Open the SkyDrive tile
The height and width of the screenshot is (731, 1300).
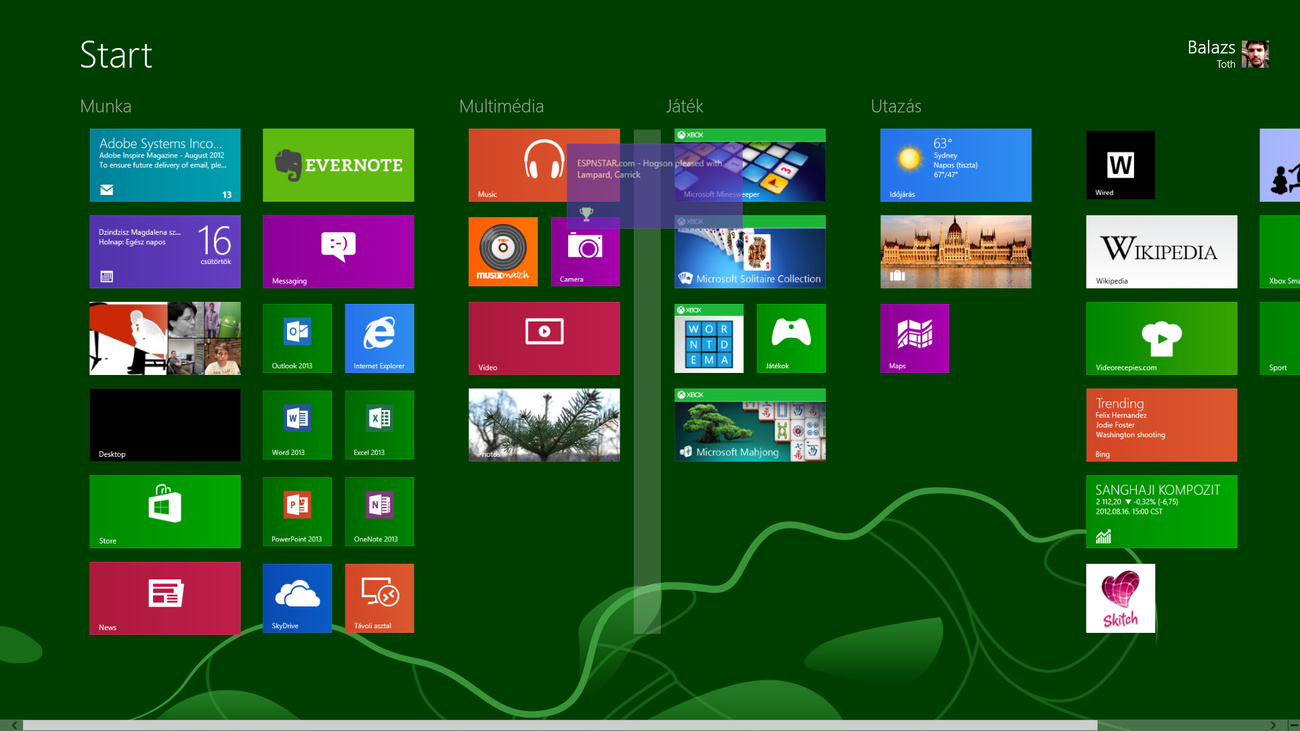[297, 598]
